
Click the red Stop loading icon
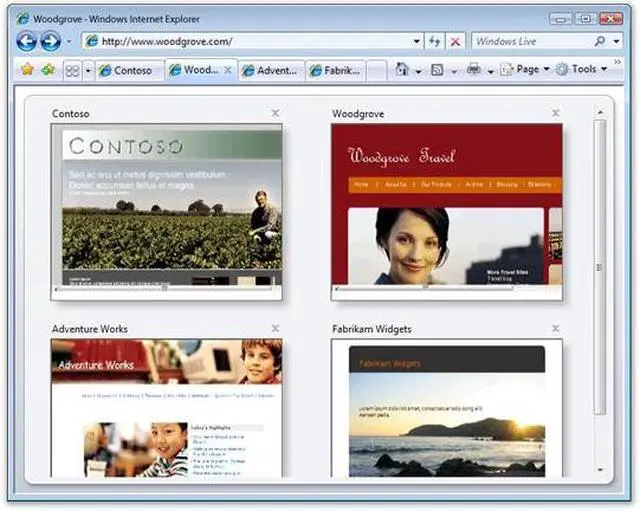456,42
